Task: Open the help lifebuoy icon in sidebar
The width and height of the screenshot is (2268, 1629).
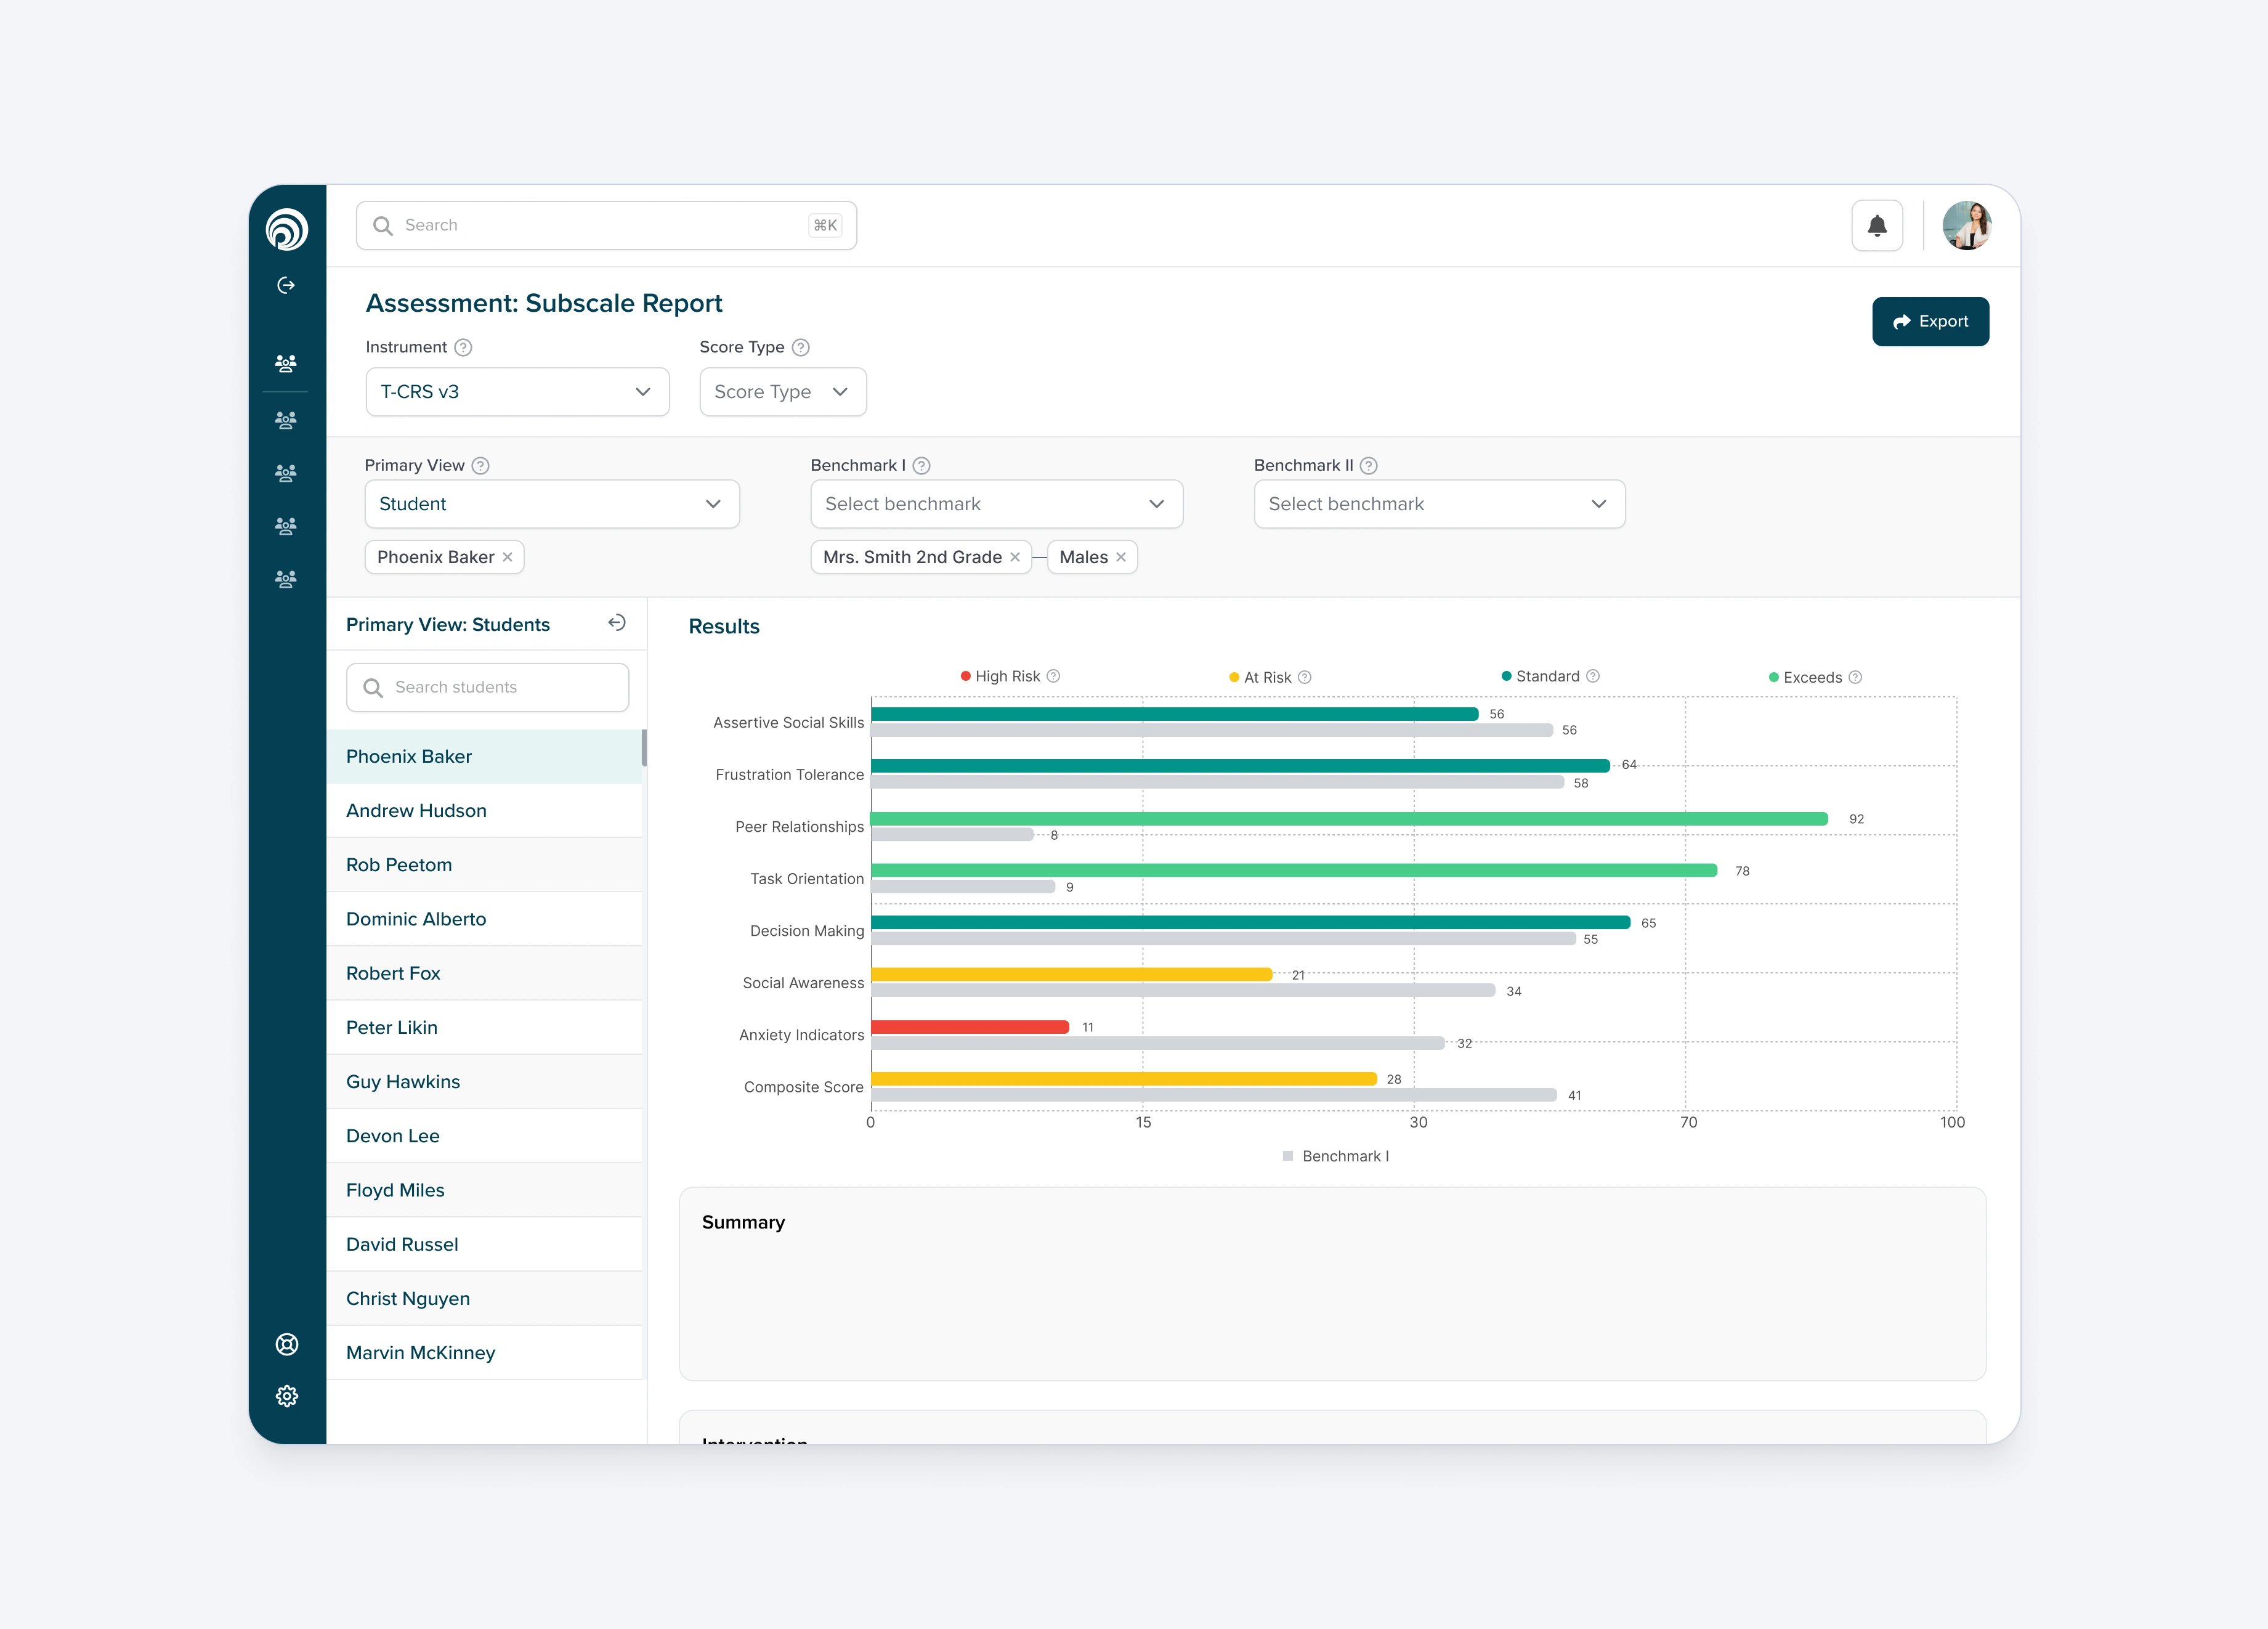Action: (287, 1344)
